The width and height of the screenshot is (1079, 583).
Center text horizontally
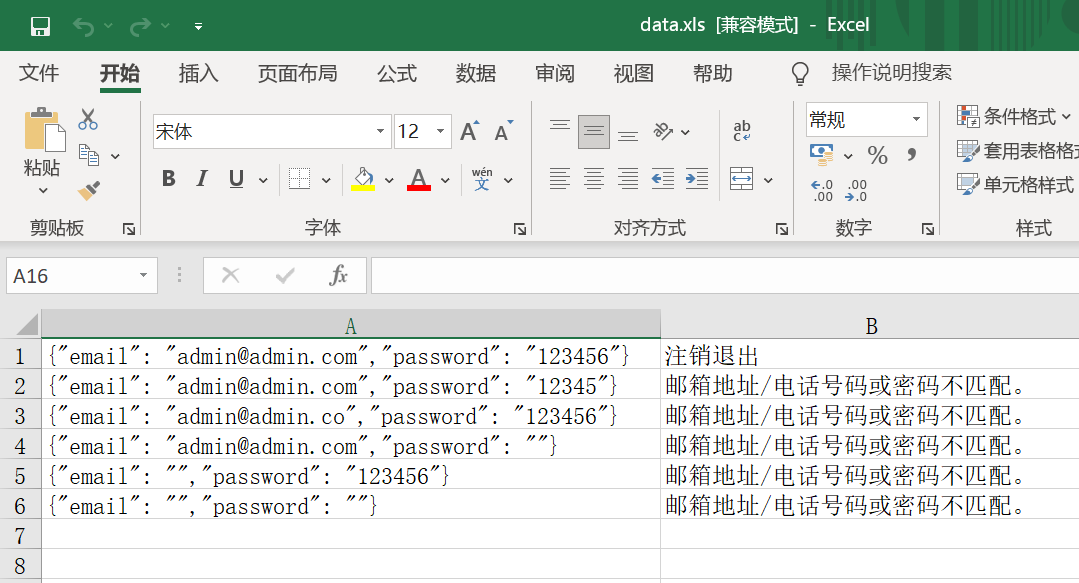coord(594,179)
